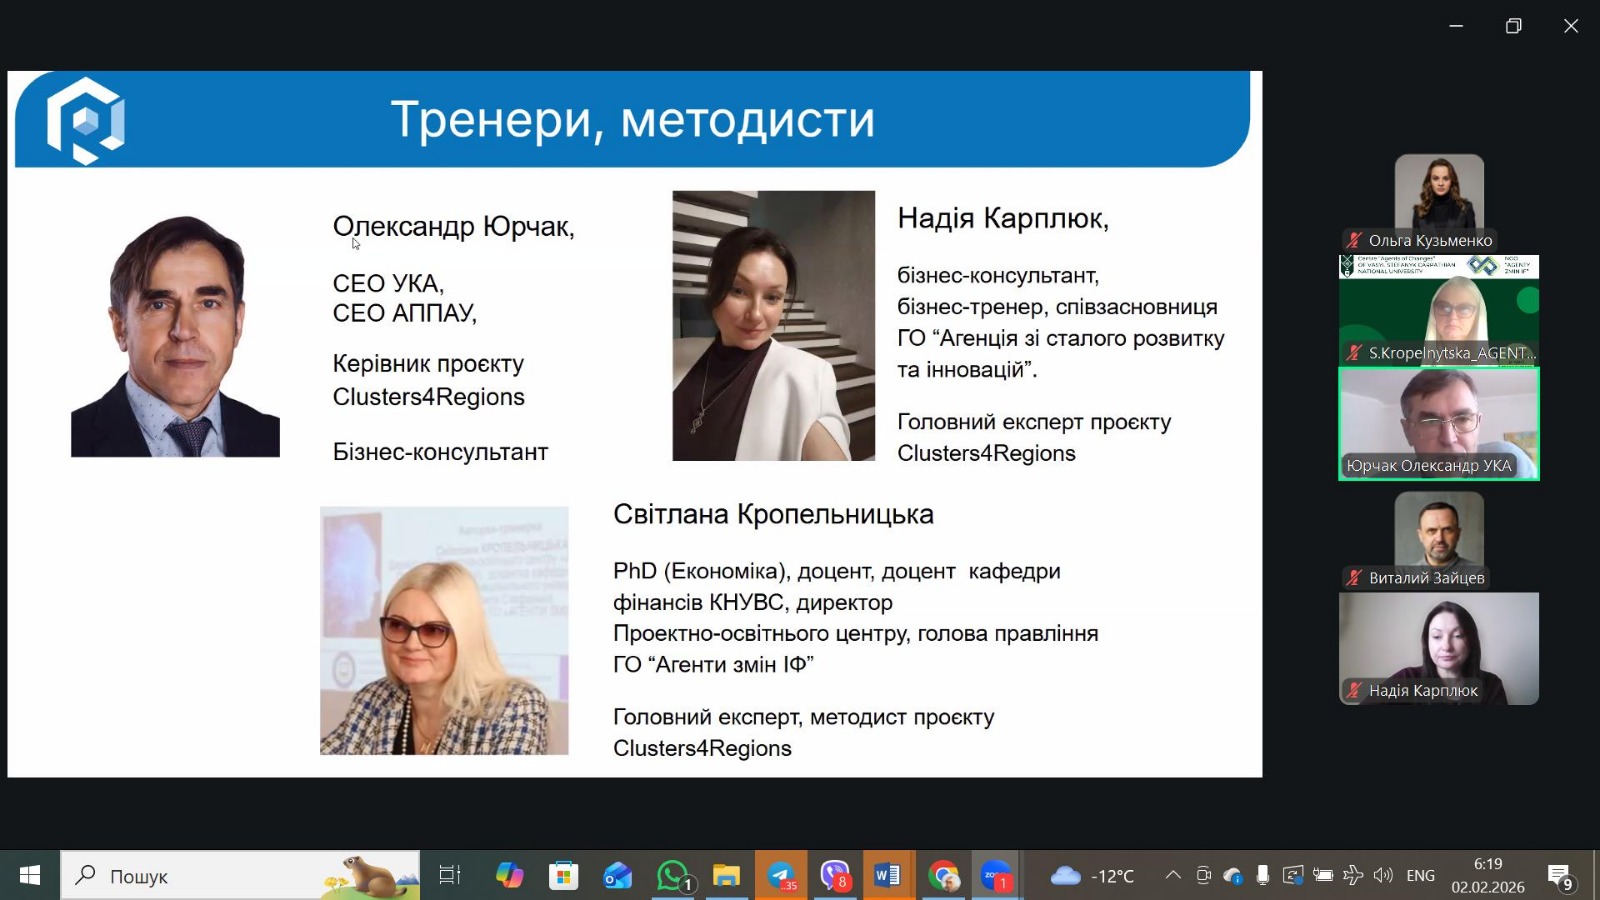
Task: Click the Zoom taskbar icon
Action: [x=996, y=876]
